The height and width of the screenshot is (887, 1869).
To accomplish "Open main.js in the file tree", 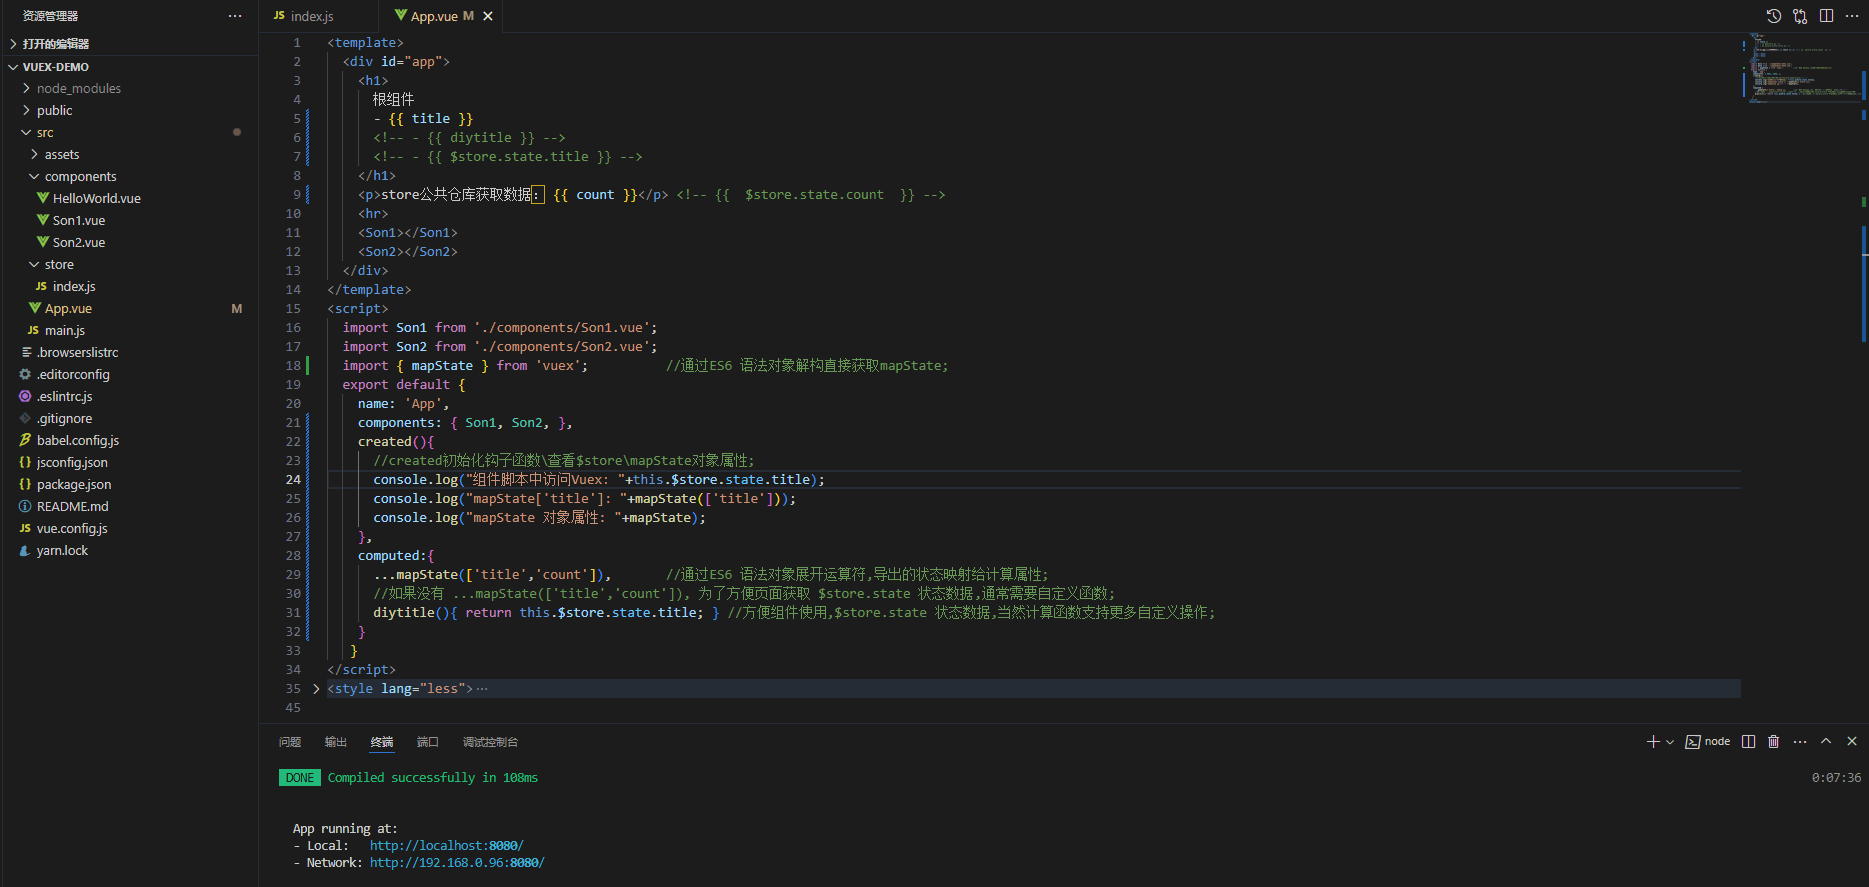I will [130, 331].
